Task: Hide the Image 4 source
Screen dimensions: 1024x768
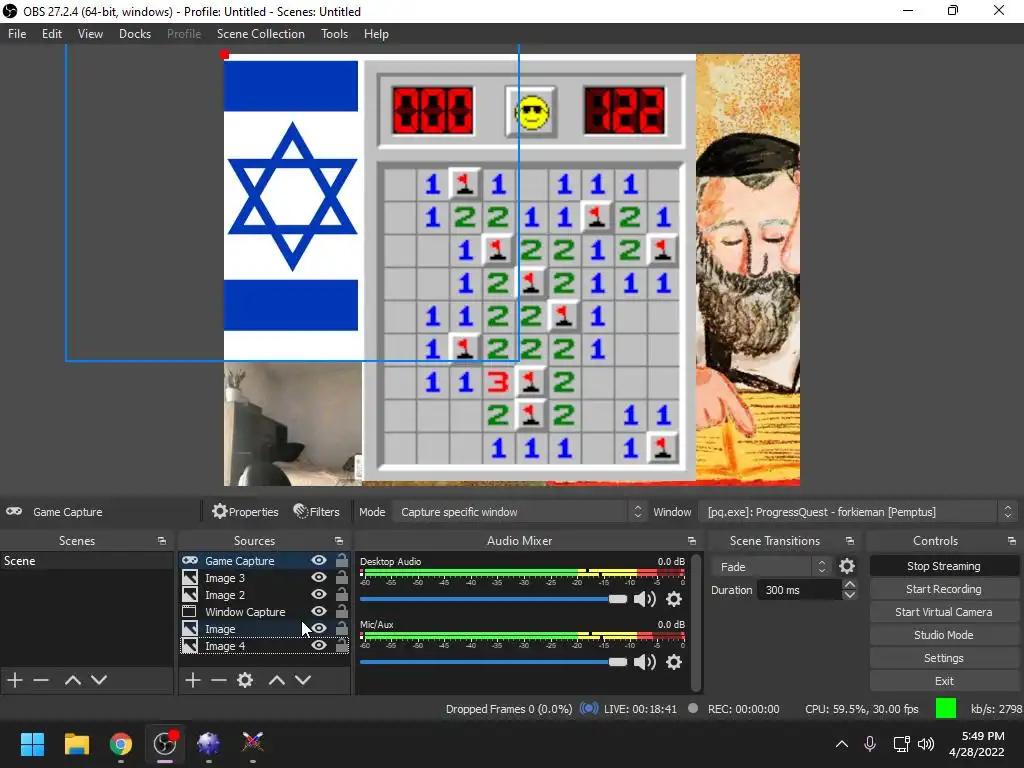Action: 319,645
